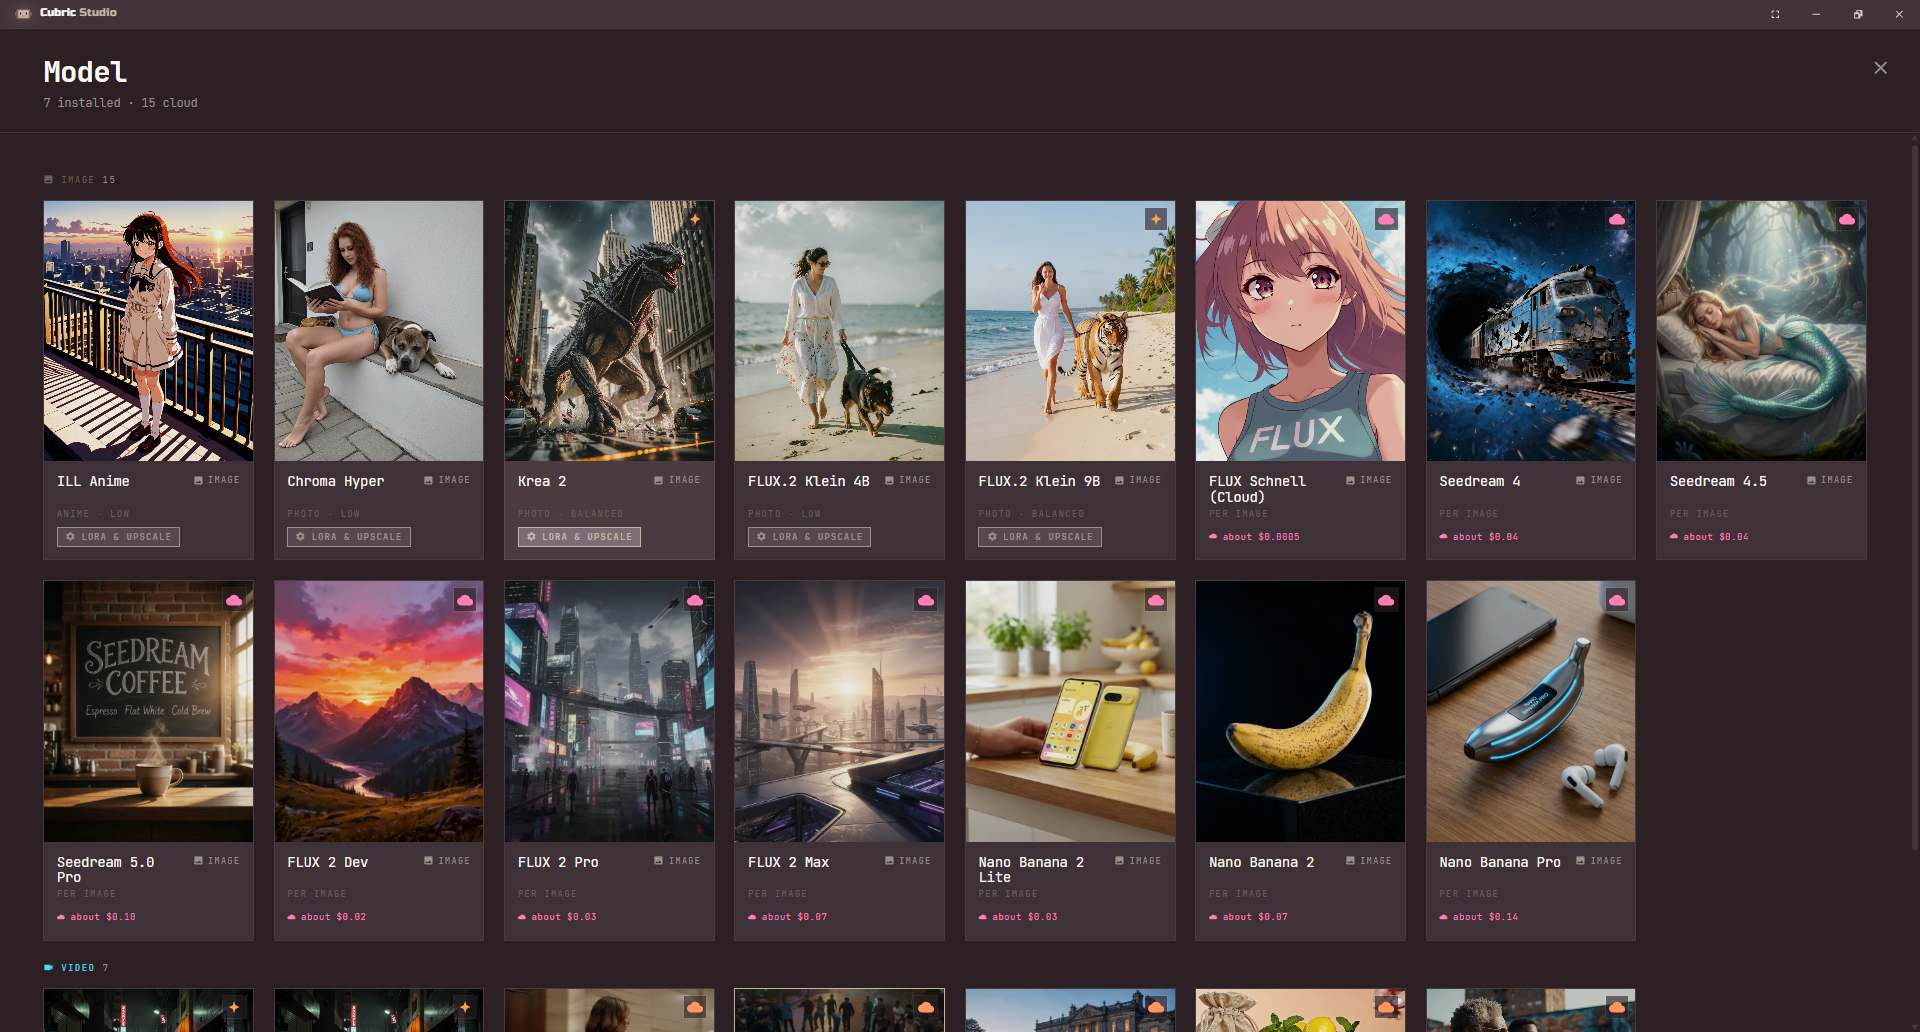This screenshot has width=1920, height=1032.
Task: Click the cloud badge on Nano Banana Pro thumbnail
Action: [x=1617, y=600]
